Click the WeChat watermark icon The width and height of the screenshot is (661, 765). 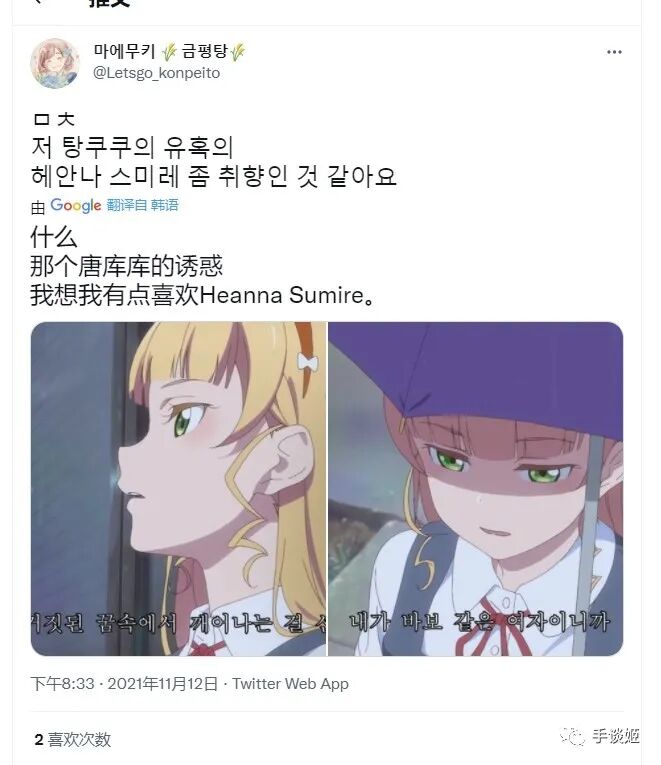(574, 735)
